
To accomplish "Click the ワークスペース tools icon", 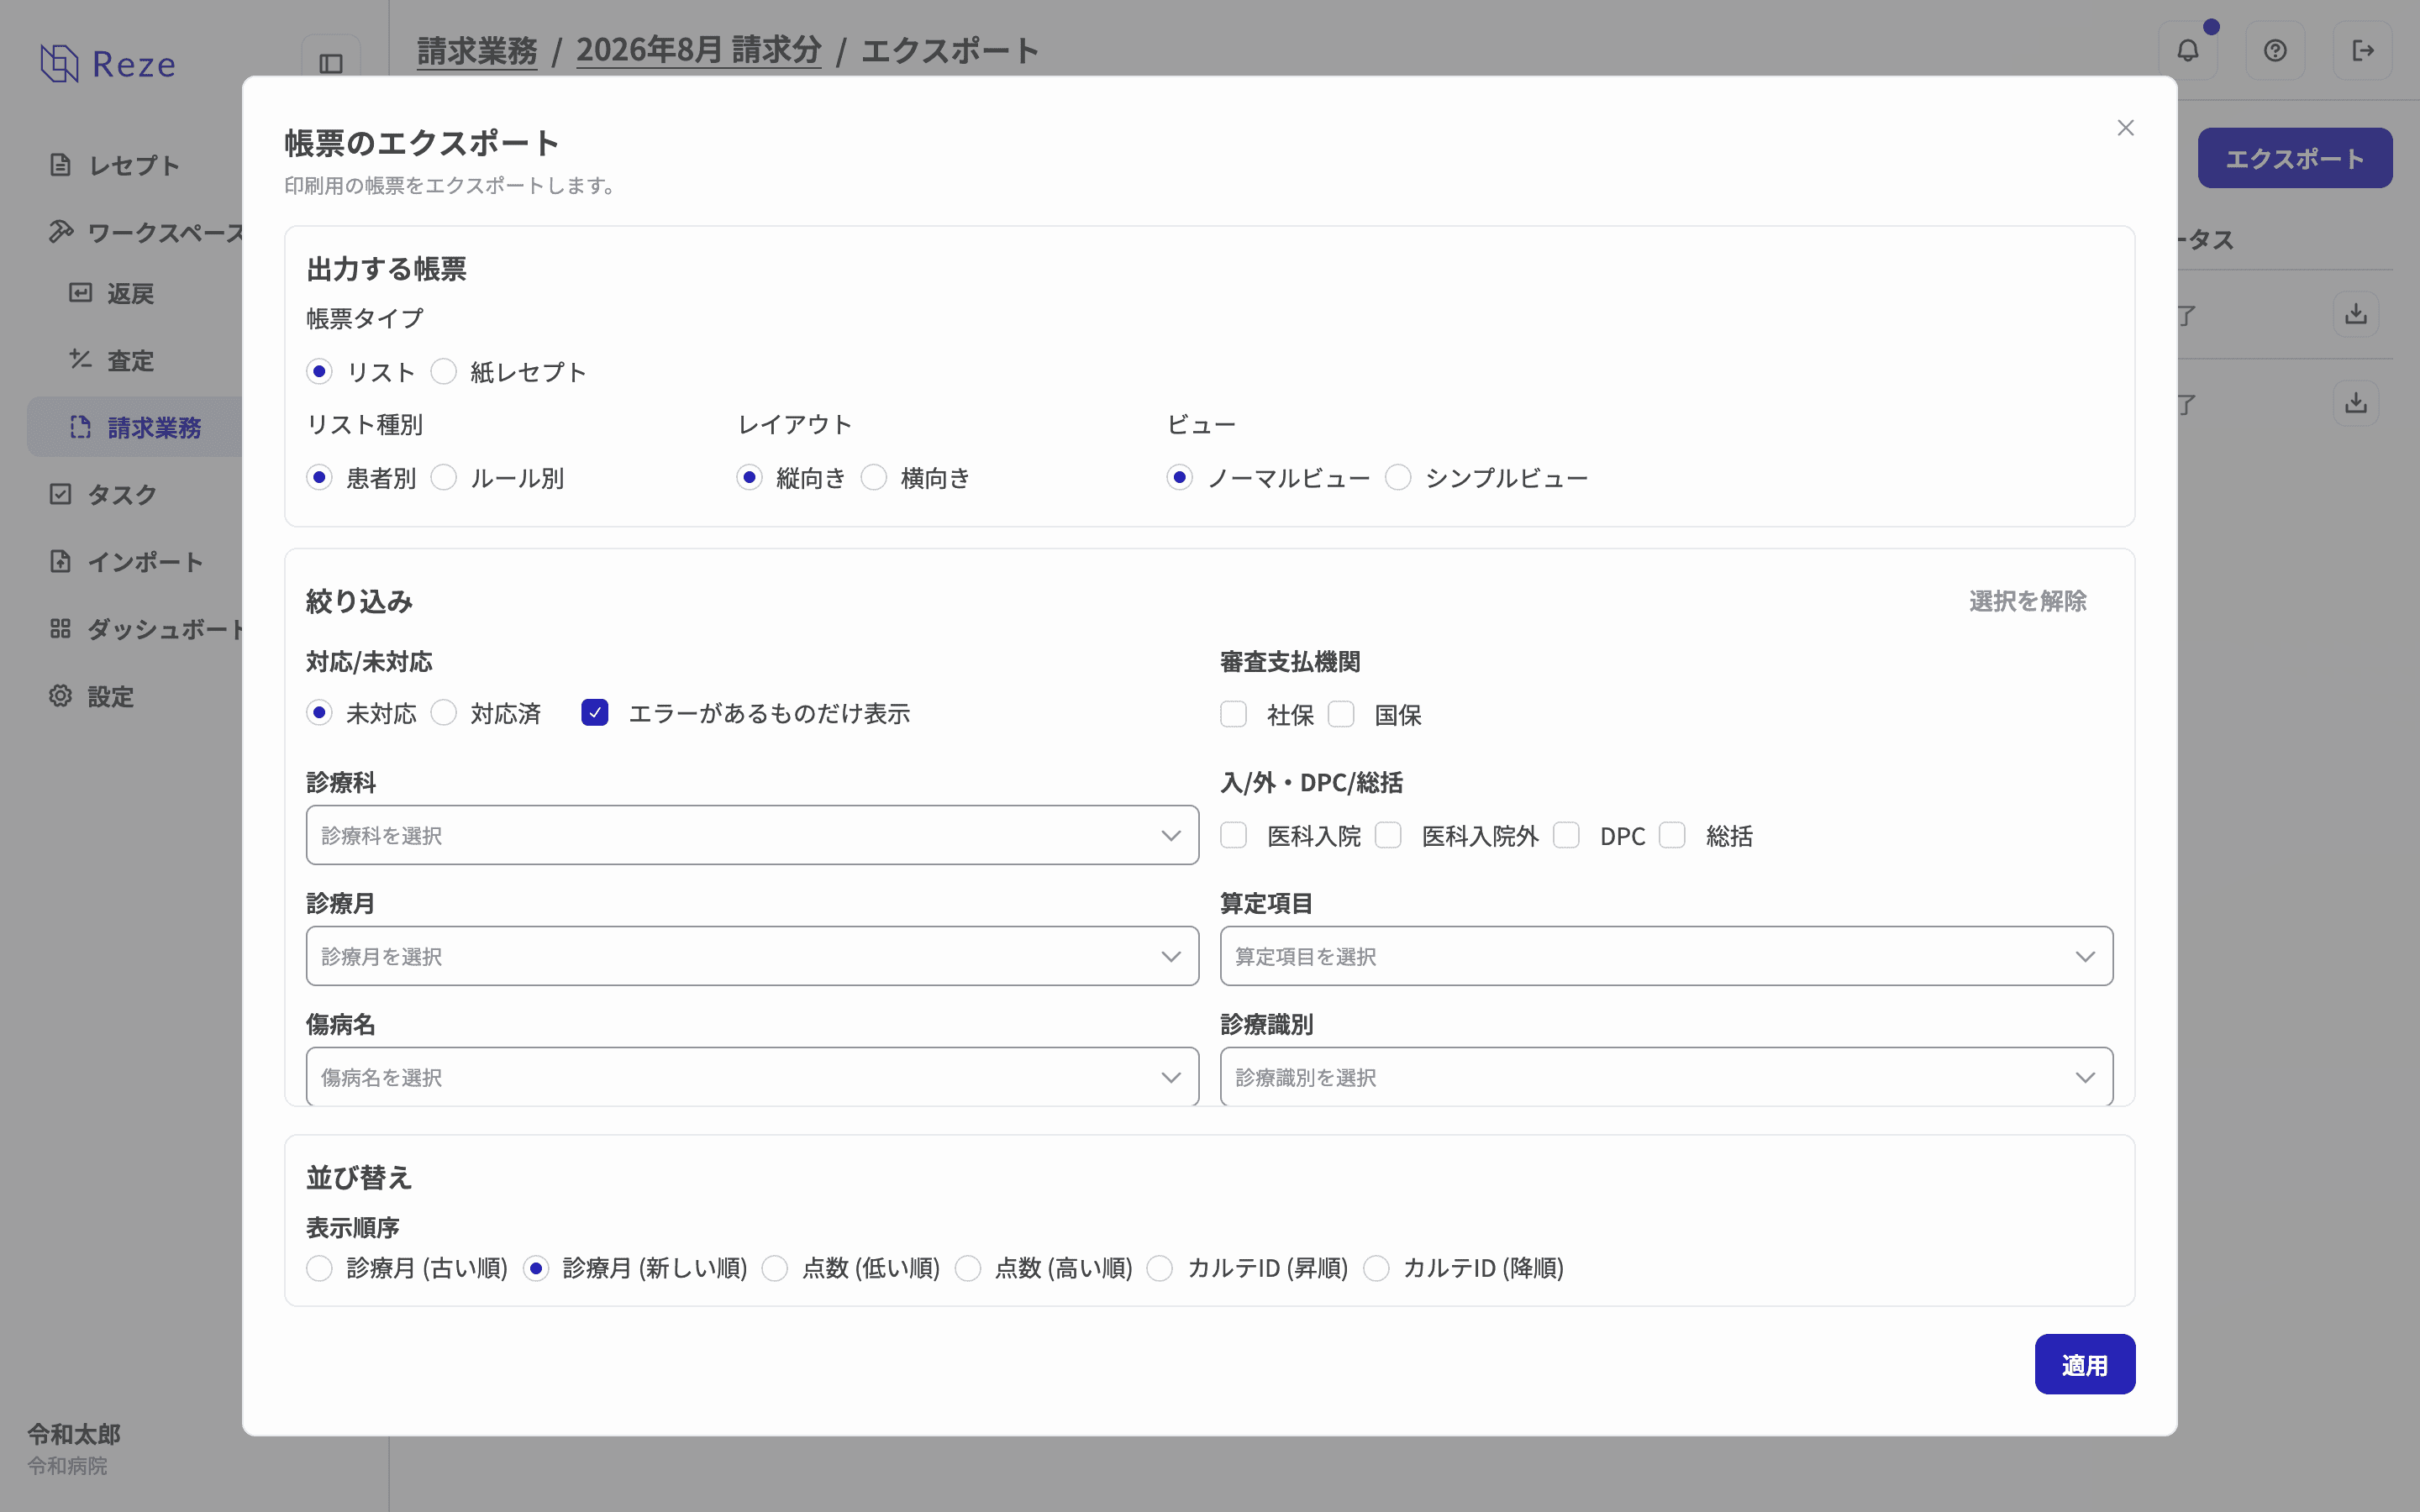I will [61, 232].
